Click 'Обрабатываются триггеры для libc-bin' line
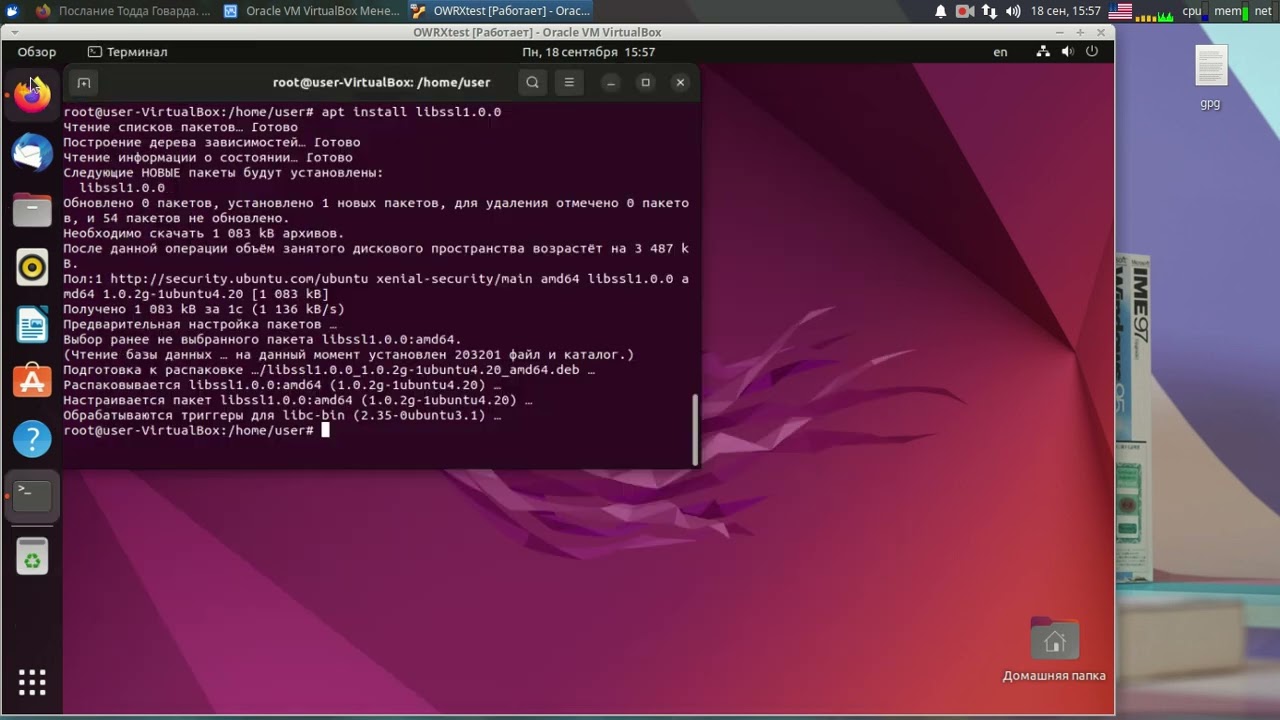 [282, 415]
